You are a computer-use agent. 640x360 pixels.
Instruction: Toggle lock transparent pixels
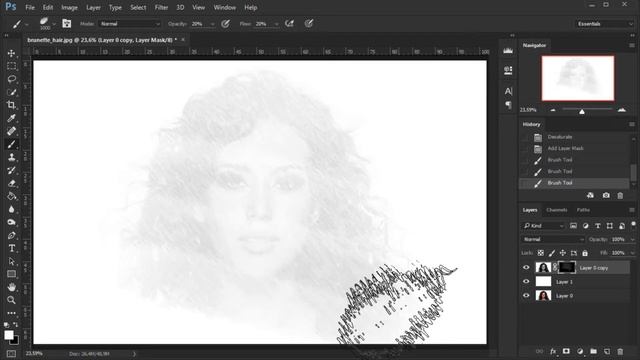[540, 253]
